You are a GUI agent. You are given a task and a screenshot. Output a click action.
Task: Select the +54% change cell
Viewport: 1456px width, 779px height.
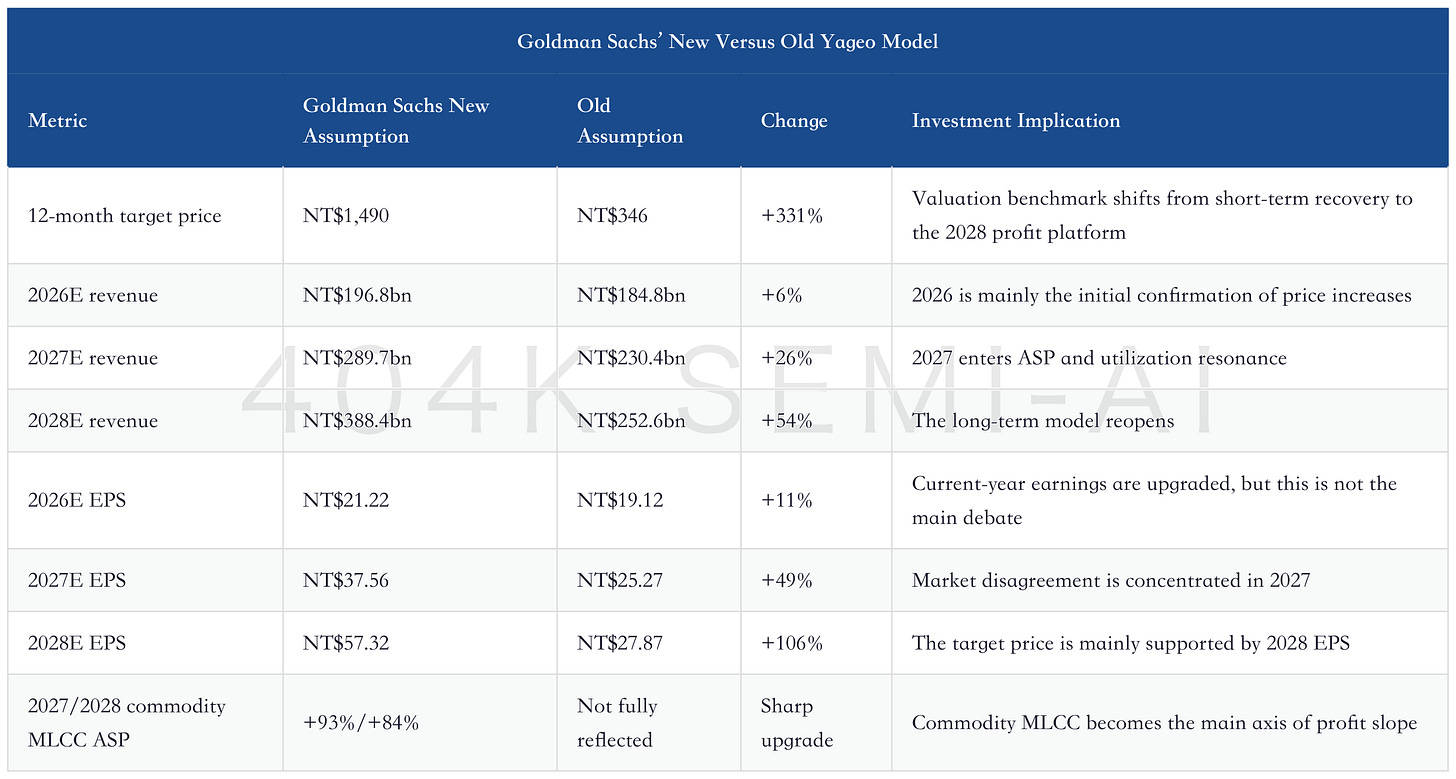[x=787, y=421]
